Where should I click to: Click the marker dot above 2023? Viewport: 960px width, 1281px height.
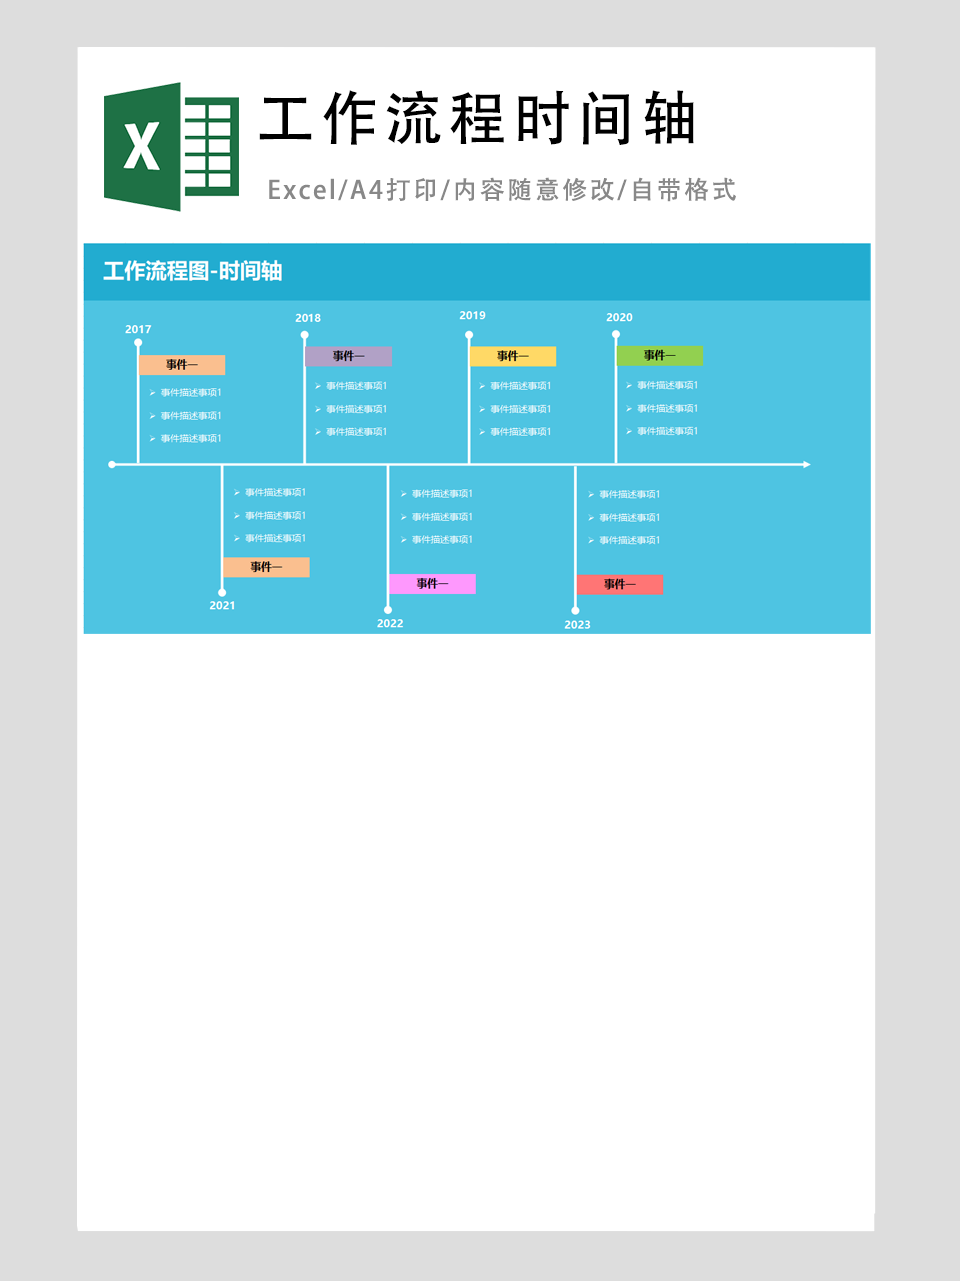point(575,610)
